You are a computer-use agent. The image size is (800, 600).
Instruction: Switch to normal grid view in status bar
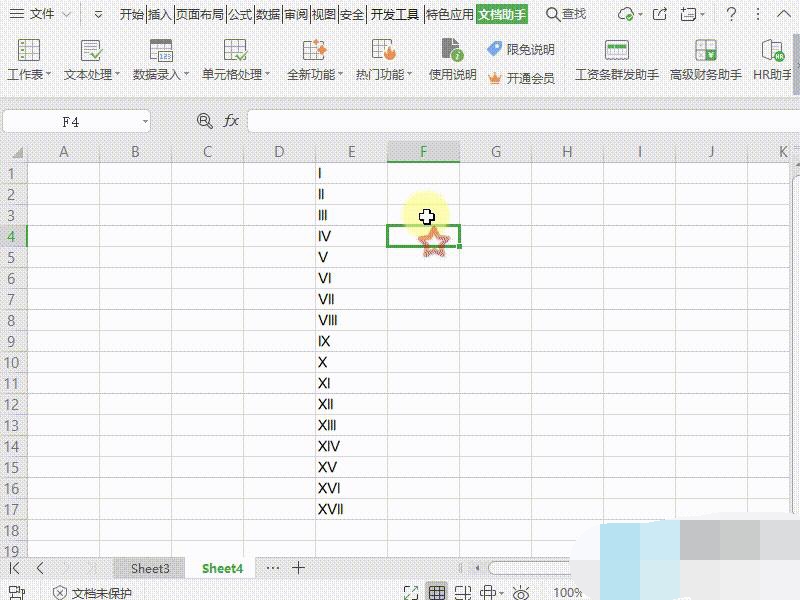[437, 593]
